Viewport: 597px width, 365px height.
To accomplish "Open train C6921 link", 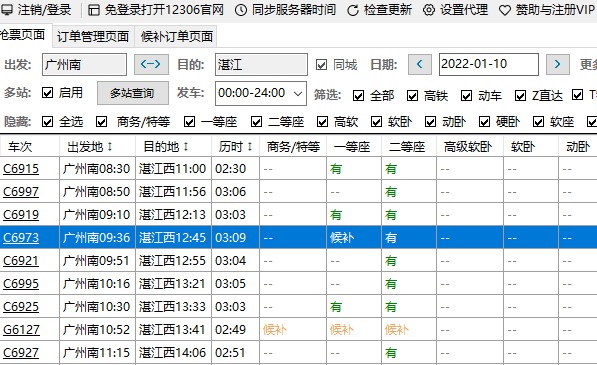I will point(21,261).
